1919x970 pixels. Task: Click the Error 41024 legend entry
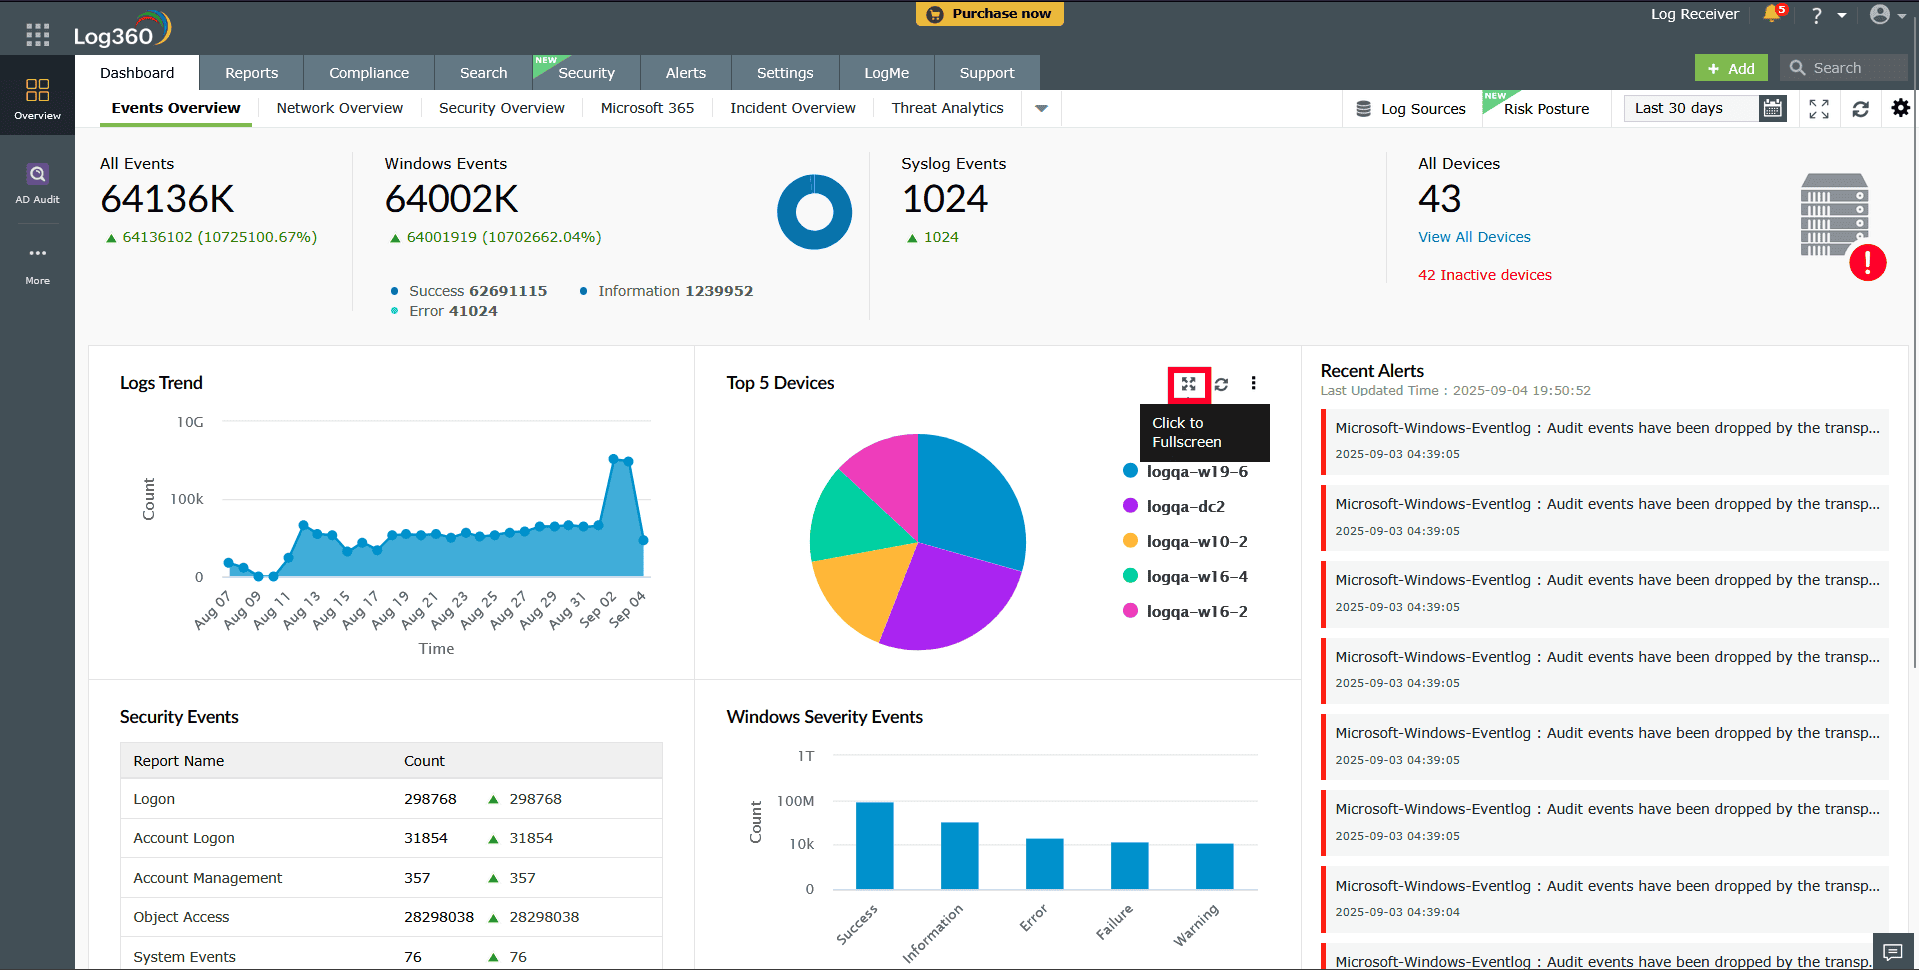point(445,311)
